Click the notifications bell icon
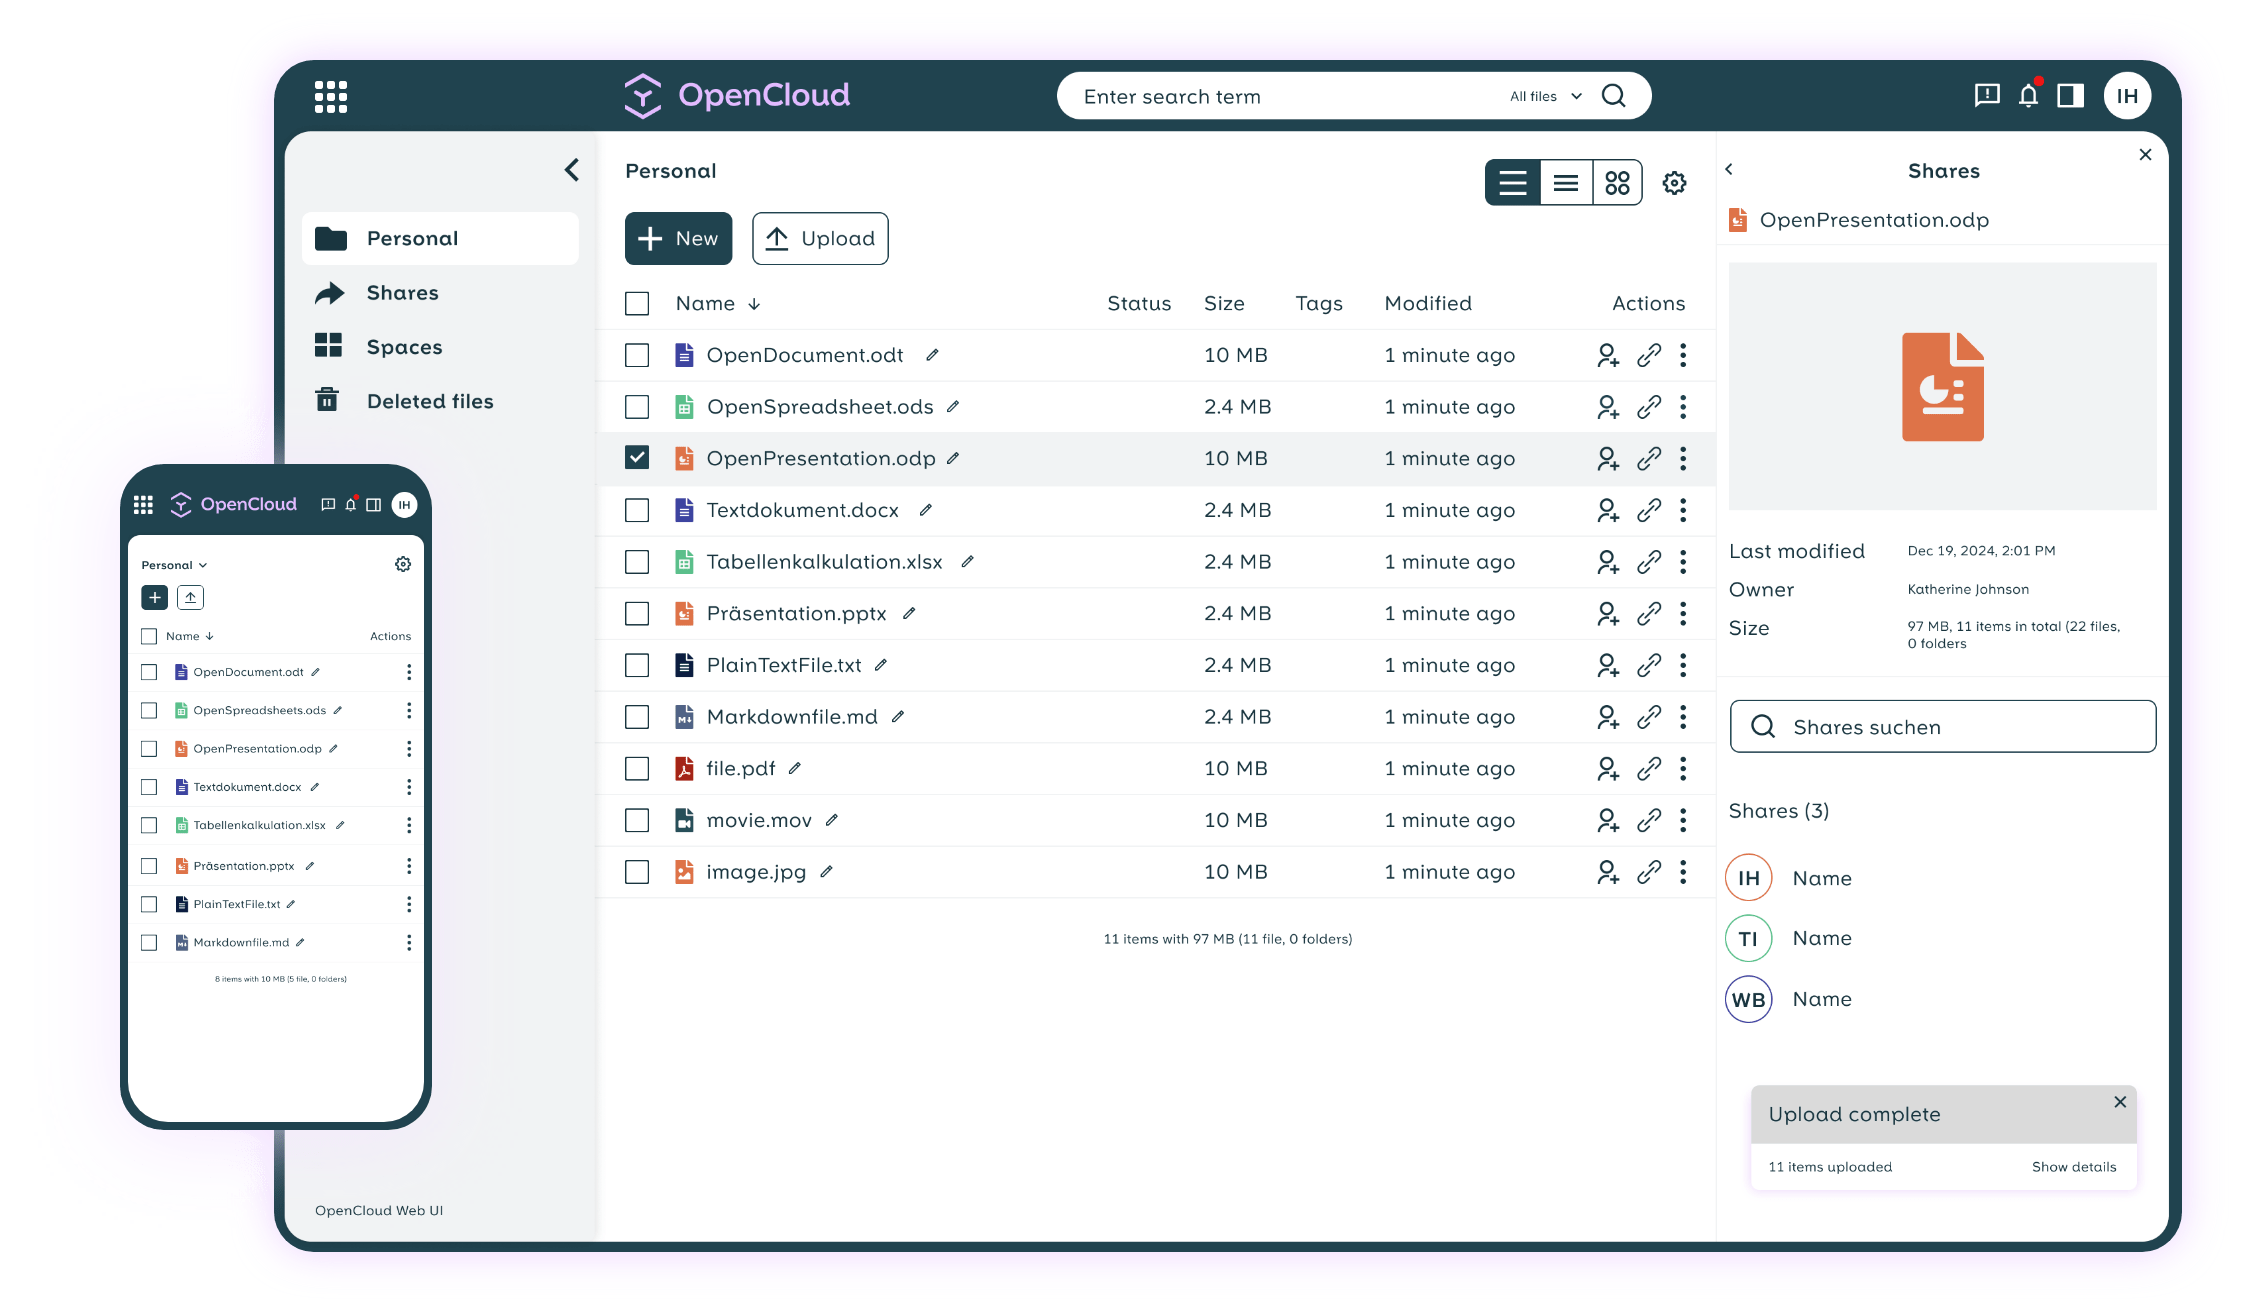Screen dimensions: 2242x1312 (2028, 96)
